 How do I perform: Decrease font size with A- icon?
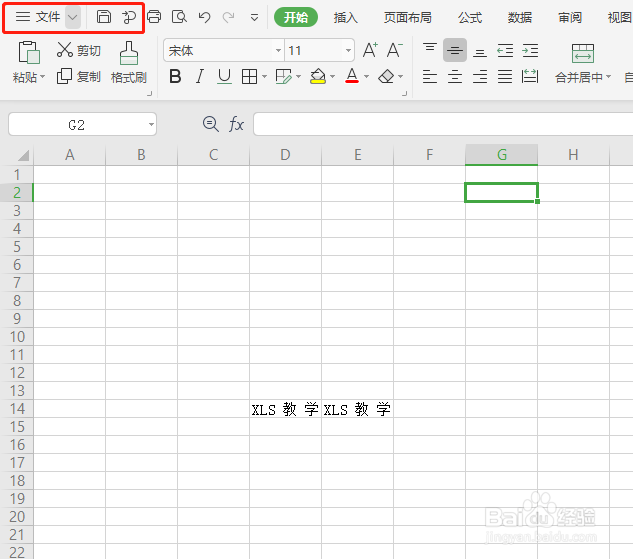pyautogui.click(x=394, y=50)
